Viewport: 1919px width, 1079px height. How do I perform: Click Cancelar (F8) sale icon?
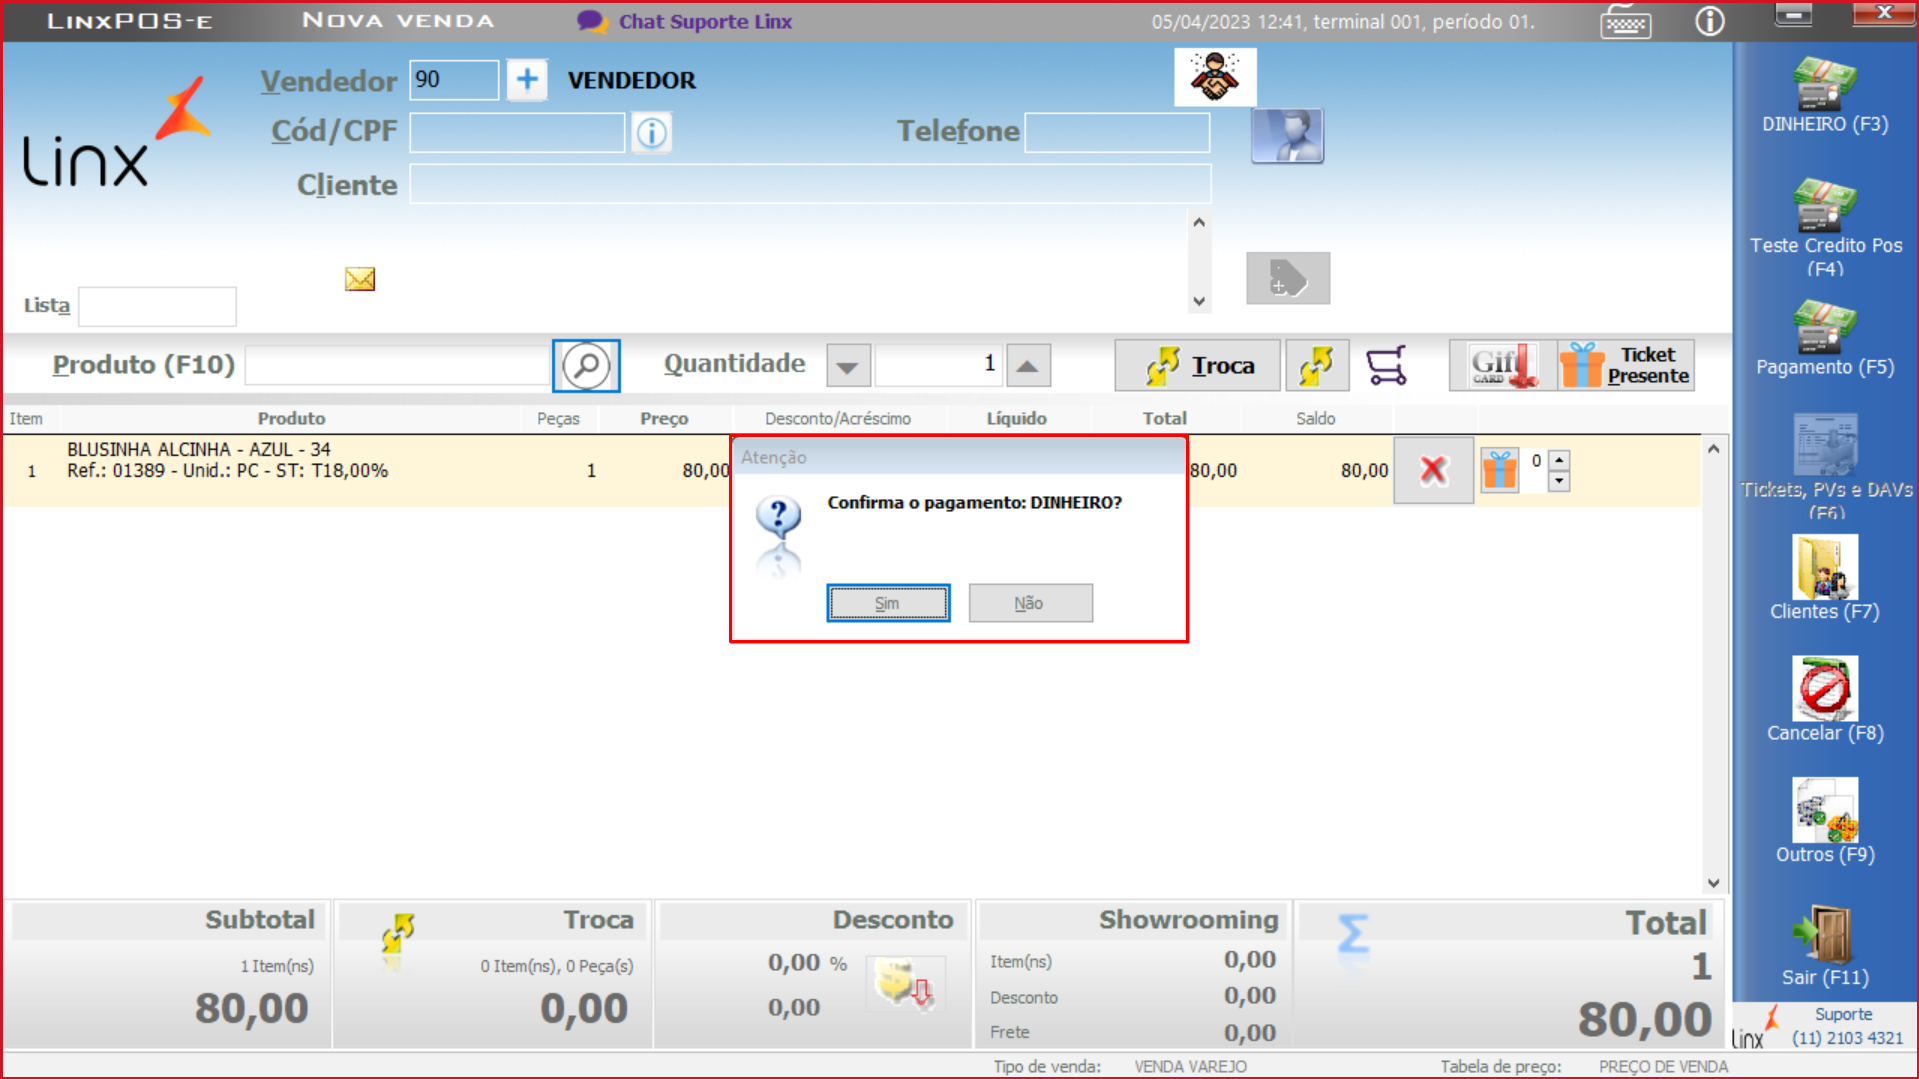[x=1824, y=689]
